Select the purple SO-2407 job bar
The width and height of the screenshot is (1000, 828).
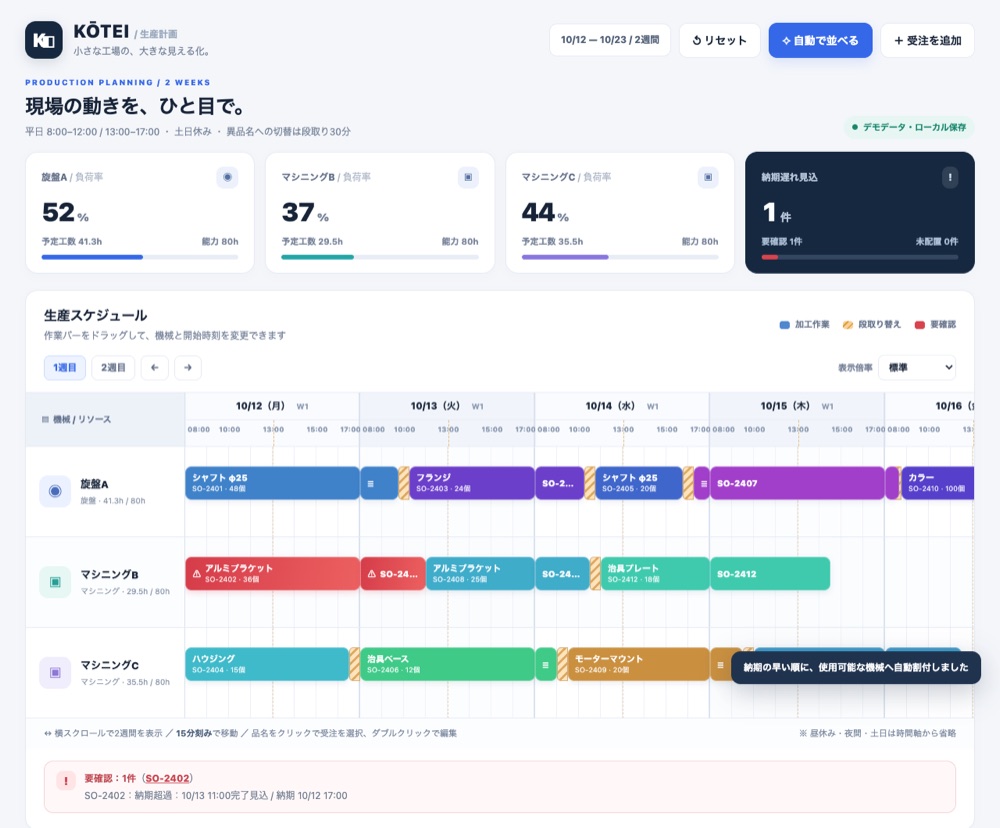(x=797, y=484)
